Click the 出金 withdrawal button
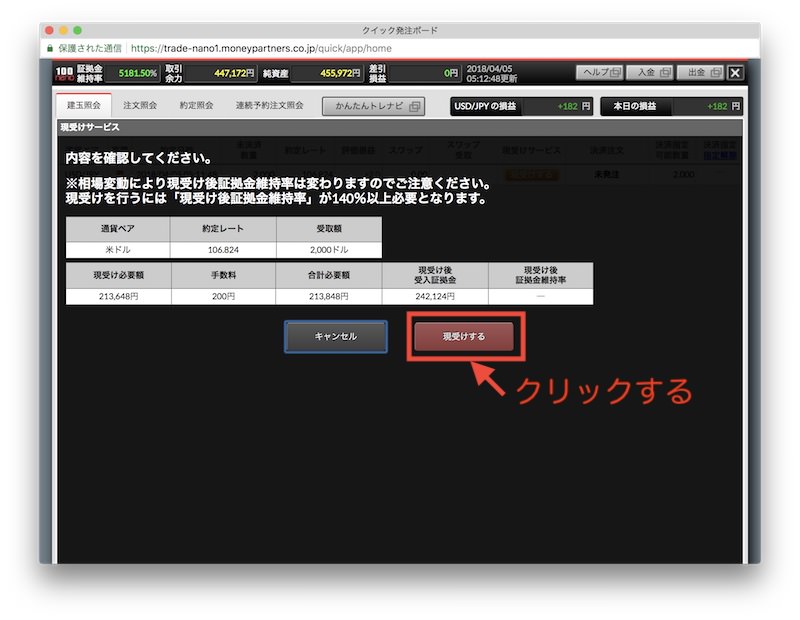 tap(701, 72)
